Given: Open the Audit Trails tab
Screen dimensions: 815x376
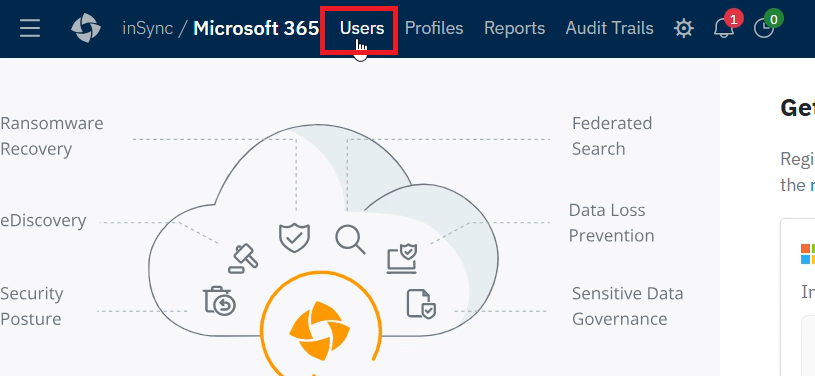Looking at the screenshot, I should (610, 28).
